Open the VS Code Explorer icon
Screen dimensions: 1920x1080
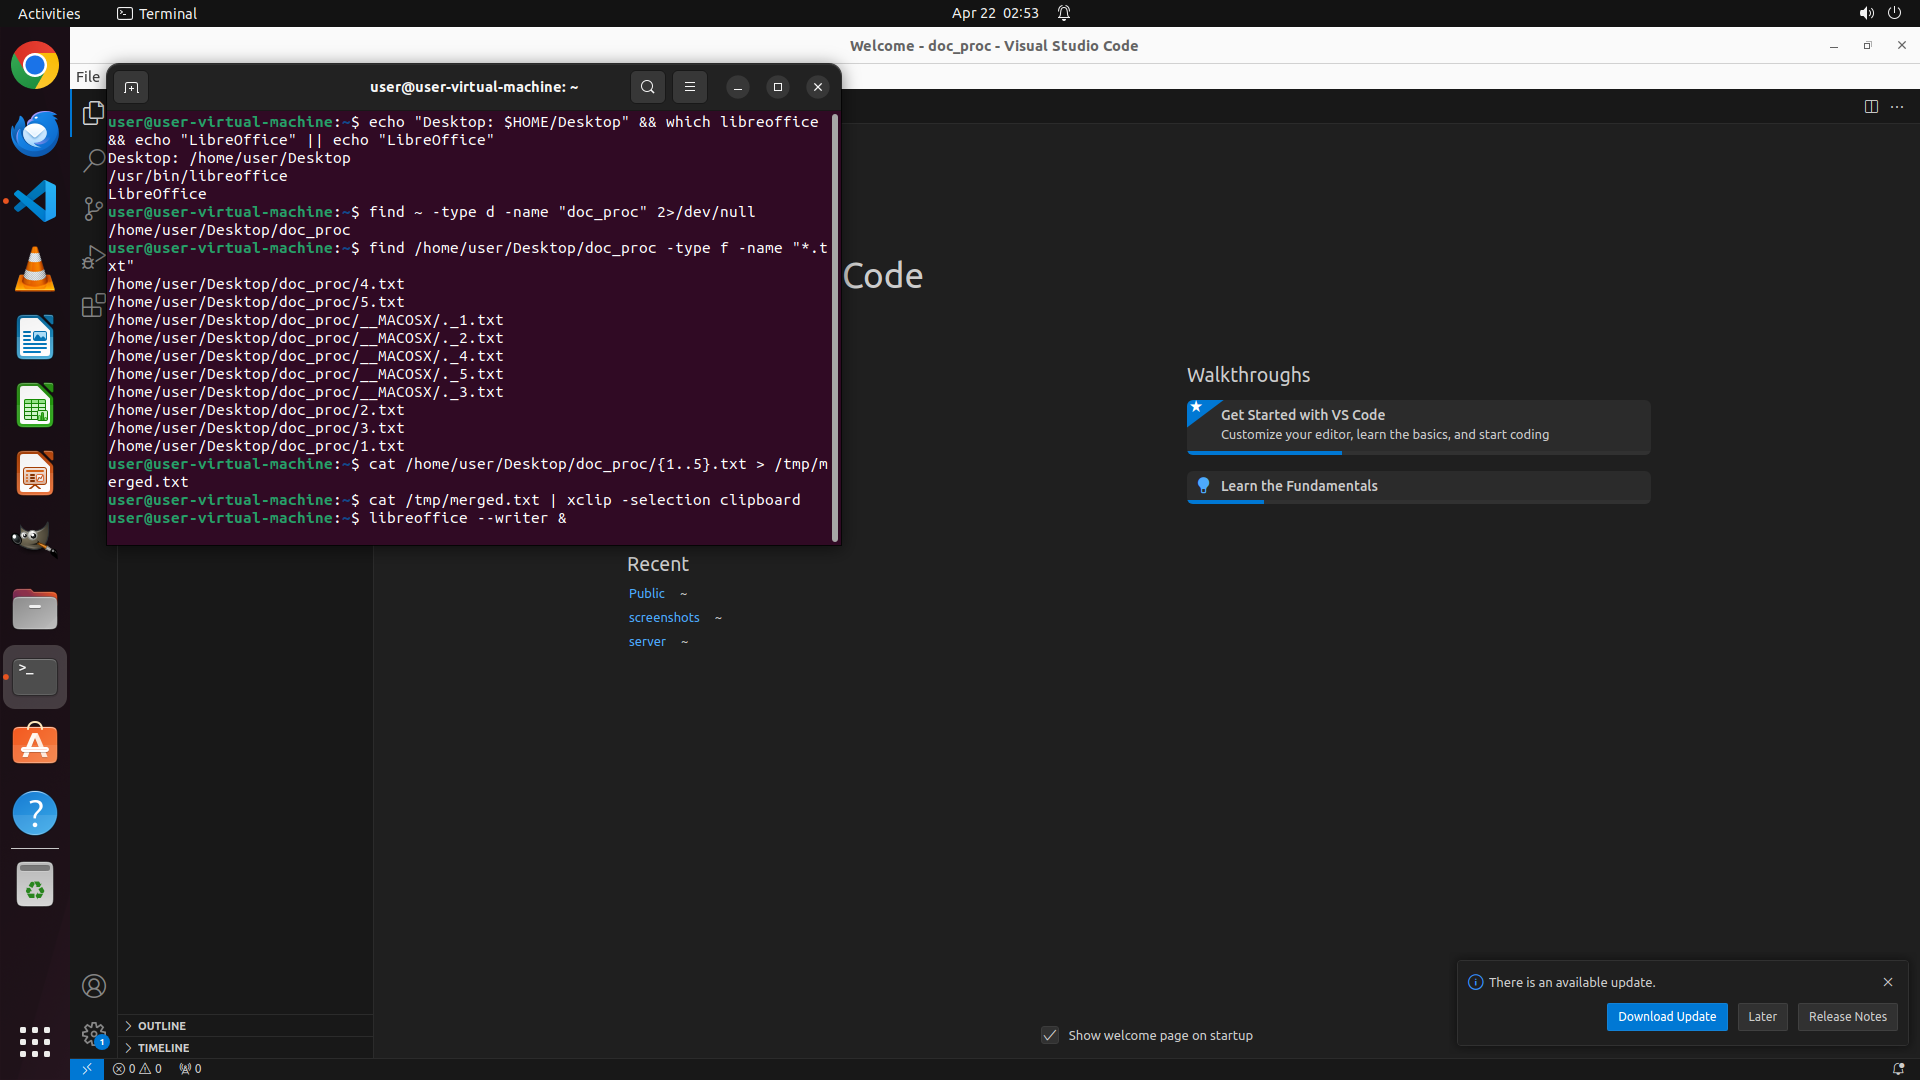pyautogui.click(x=93, y=113)
